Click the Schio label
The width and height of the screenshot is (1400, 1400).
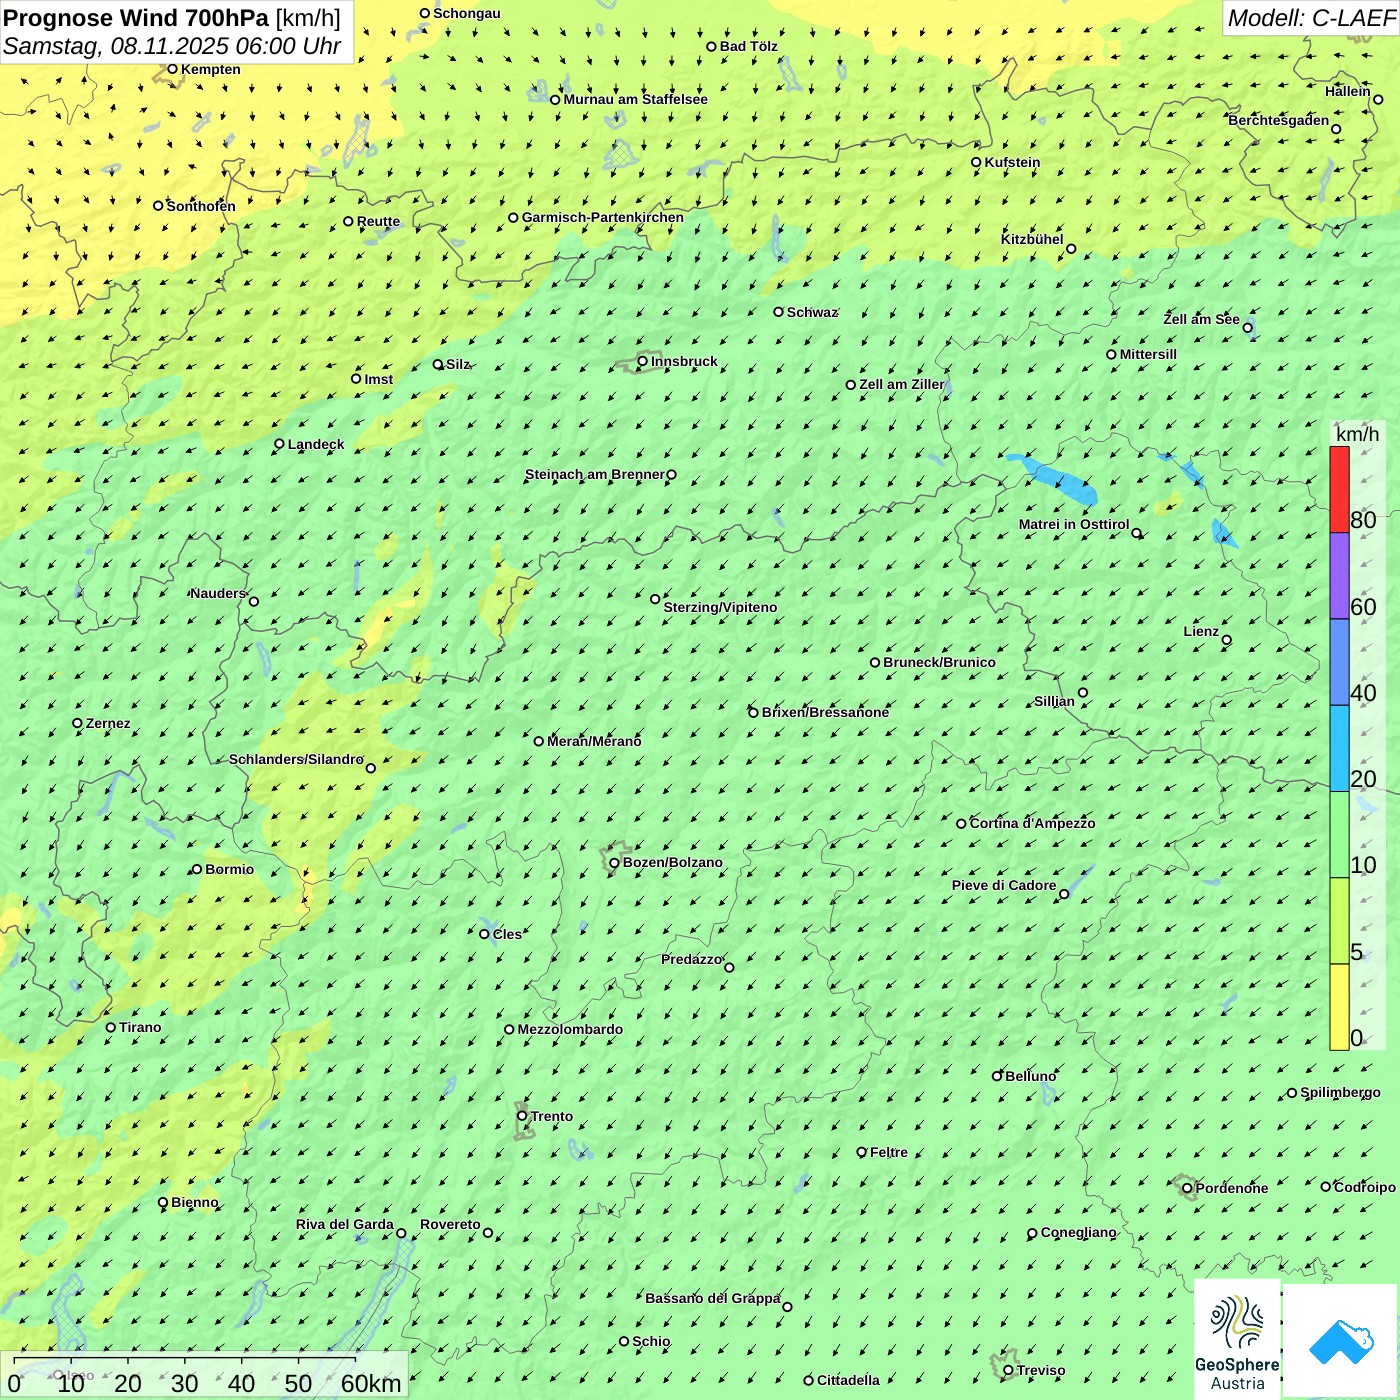(651, 1341)
